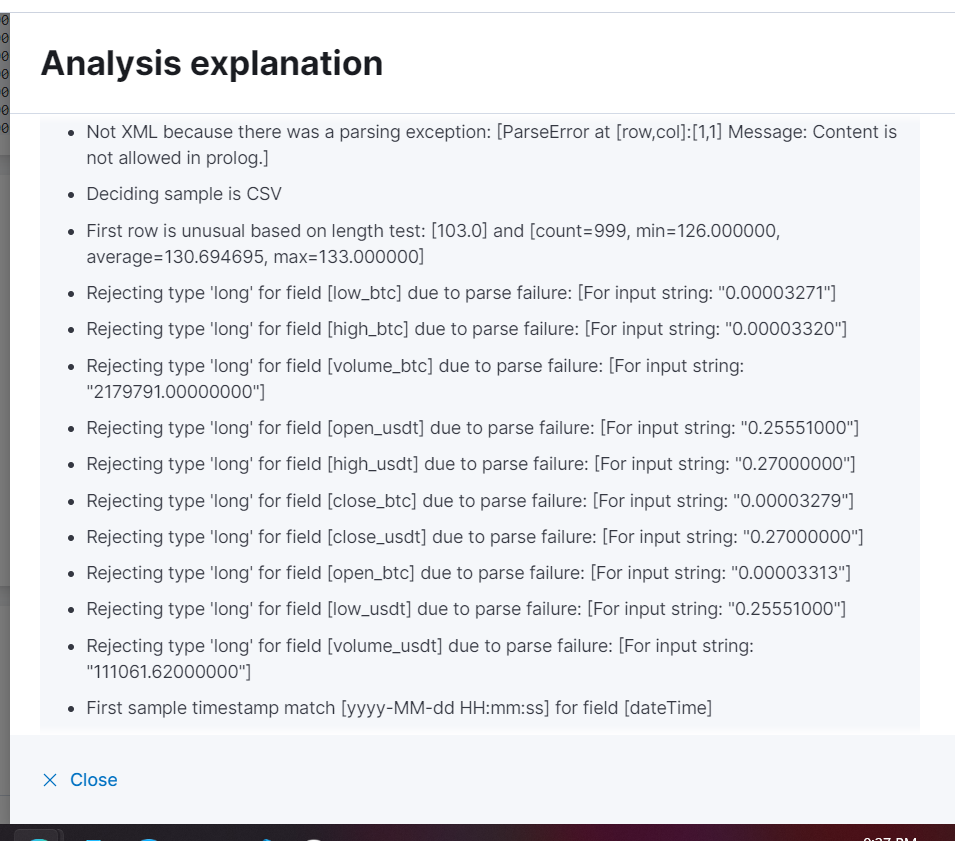Screen dimensions: 955x841
Task: Click the low_btc rejection message
Action: point(461,293)
